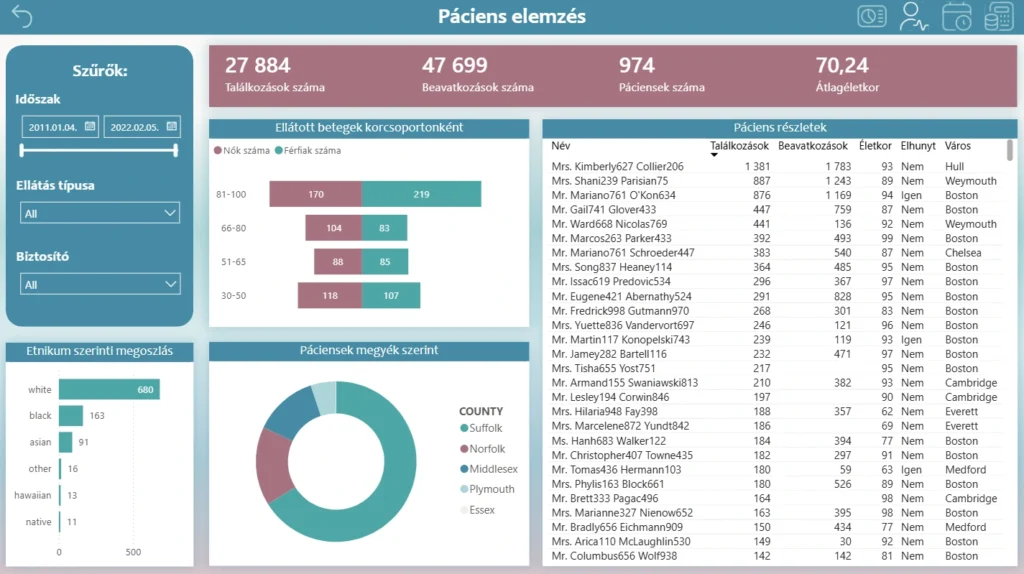
Task: Open the cost calculator icon
Action: coord(998,17)
